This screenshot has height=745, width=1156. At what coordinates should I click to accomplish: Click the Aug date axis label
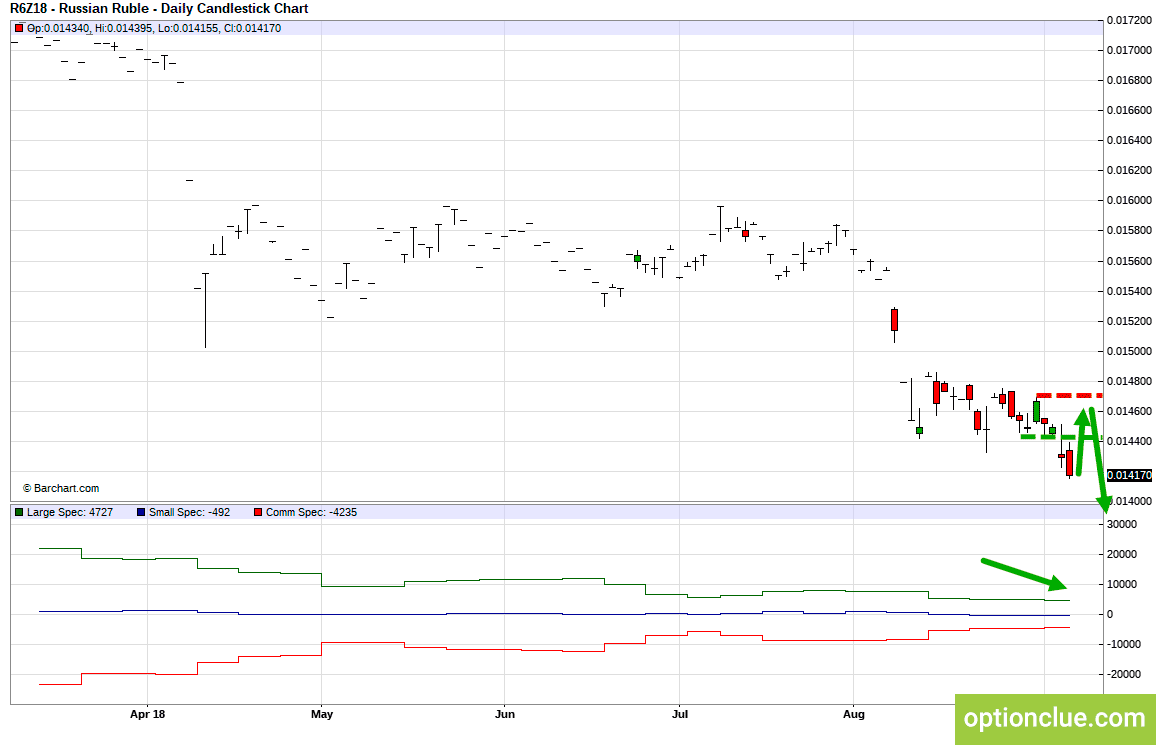click(x=854, y=714)
